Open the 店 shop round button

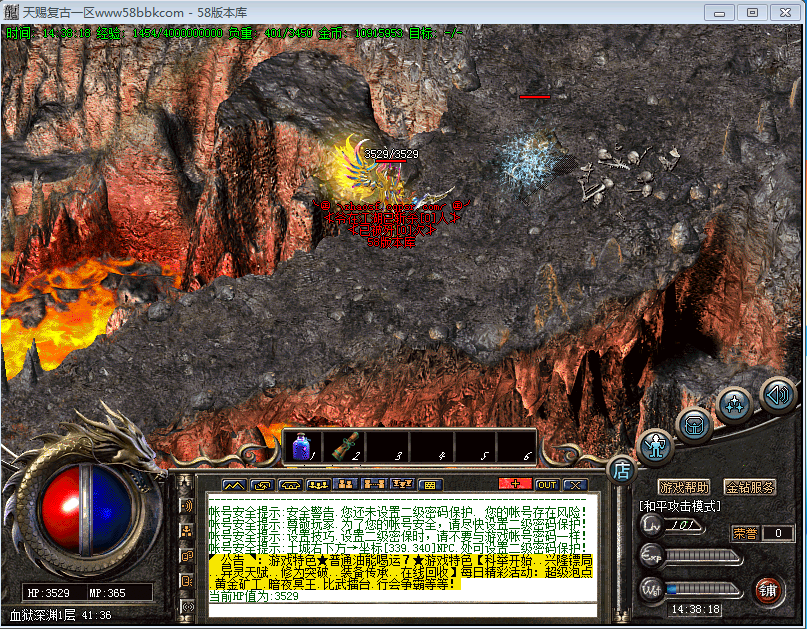621,469
